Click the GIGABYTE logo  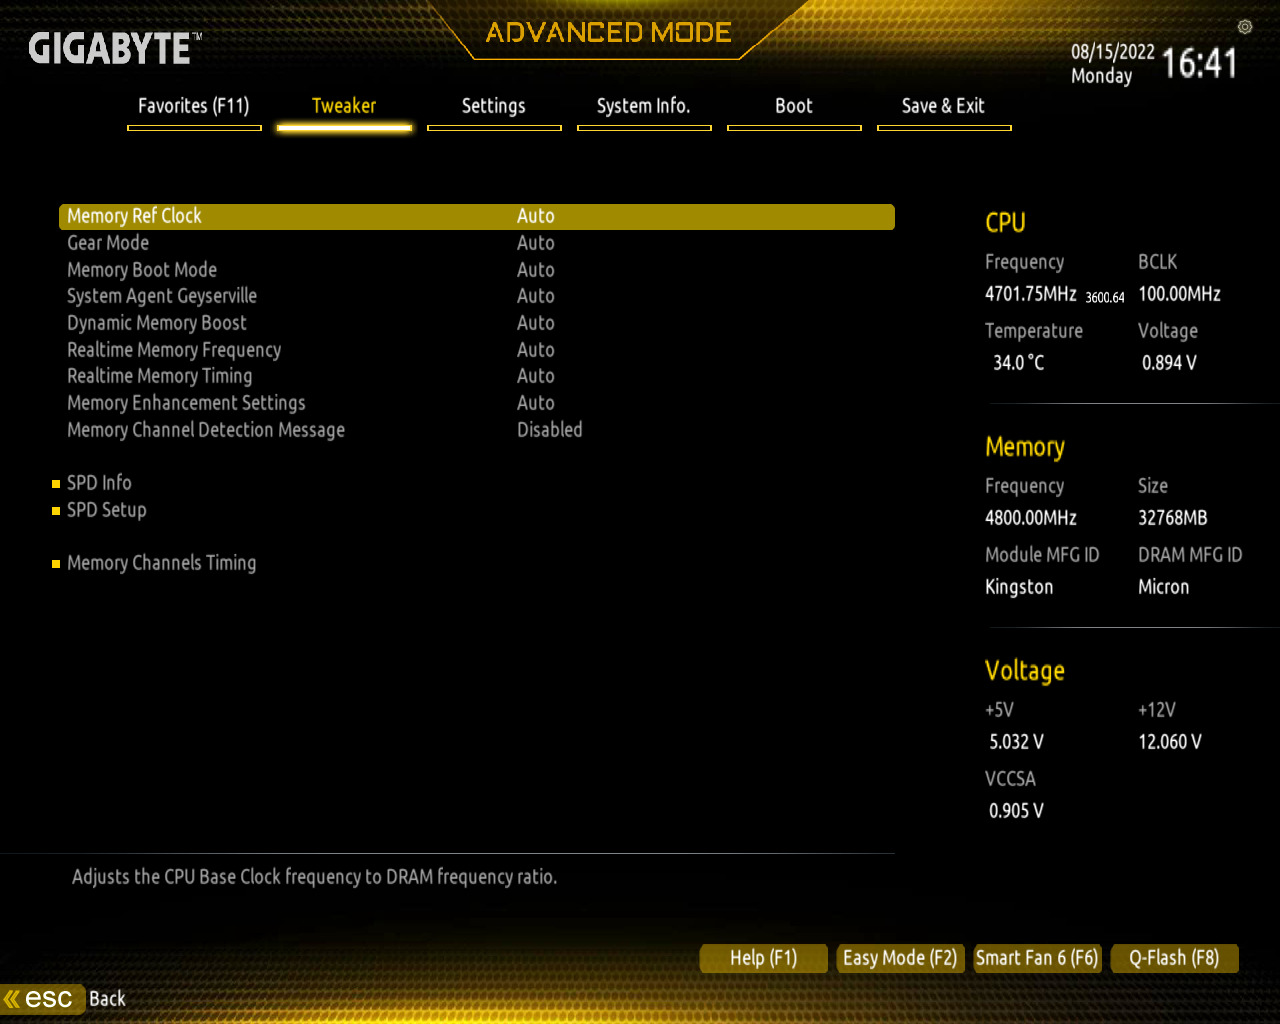coord(115,48)
